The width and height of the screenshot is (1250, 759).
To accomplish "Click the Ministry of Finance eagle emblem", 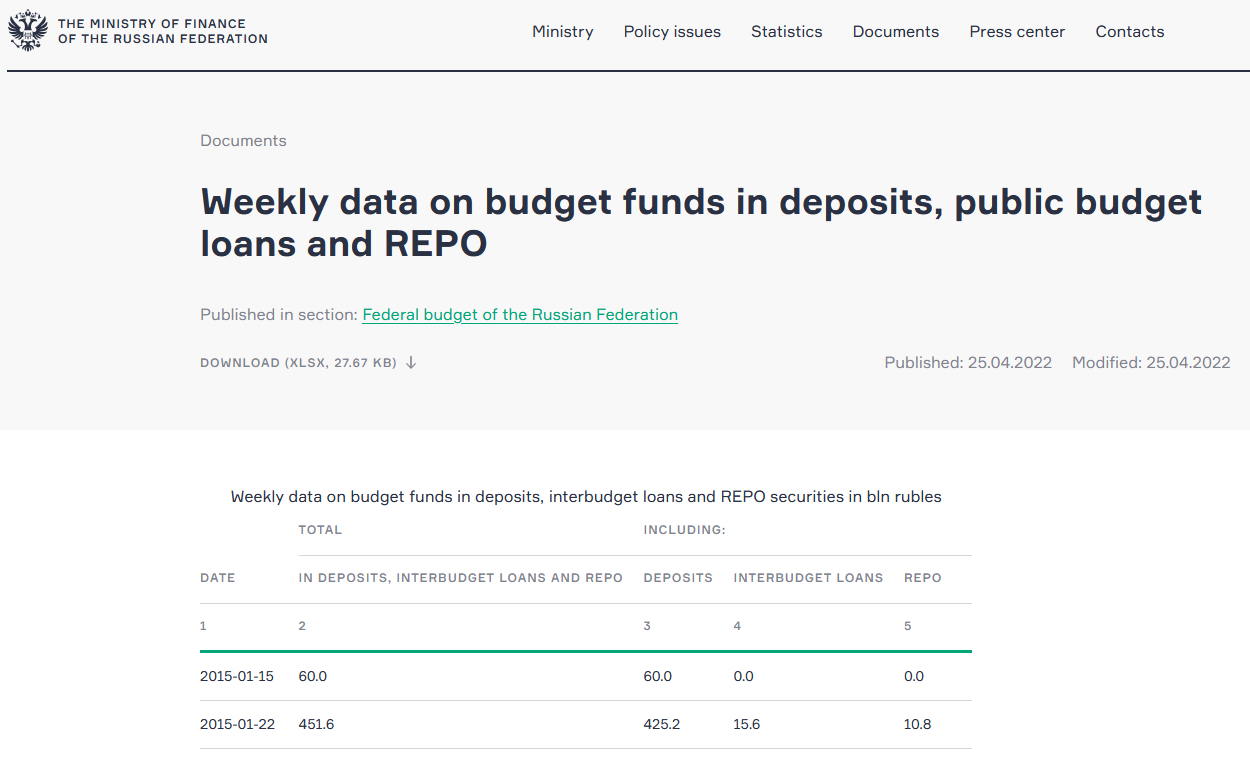I will [x=27, y=31].
